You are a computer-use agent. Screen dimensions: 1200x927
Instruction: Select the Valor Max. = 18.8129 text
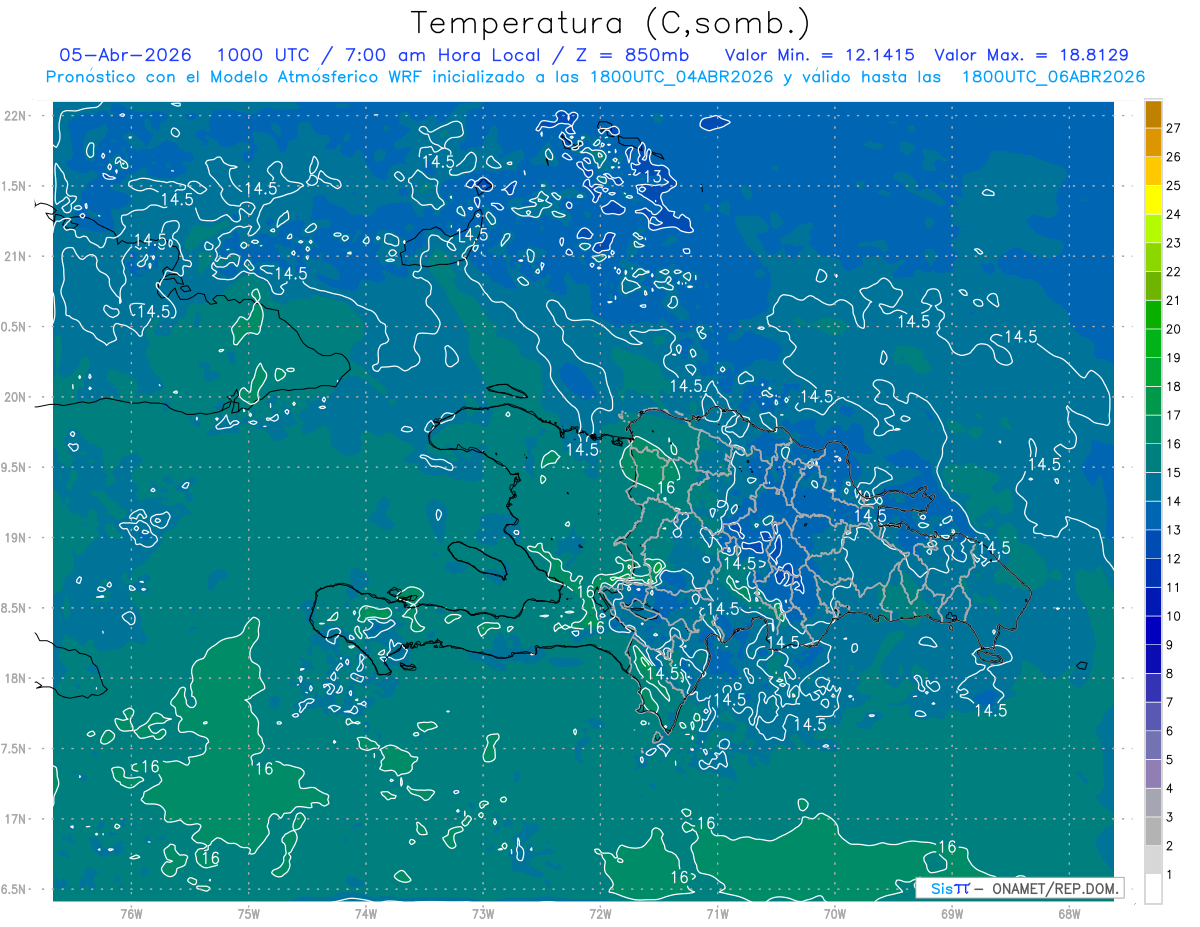coord(1031,55)
